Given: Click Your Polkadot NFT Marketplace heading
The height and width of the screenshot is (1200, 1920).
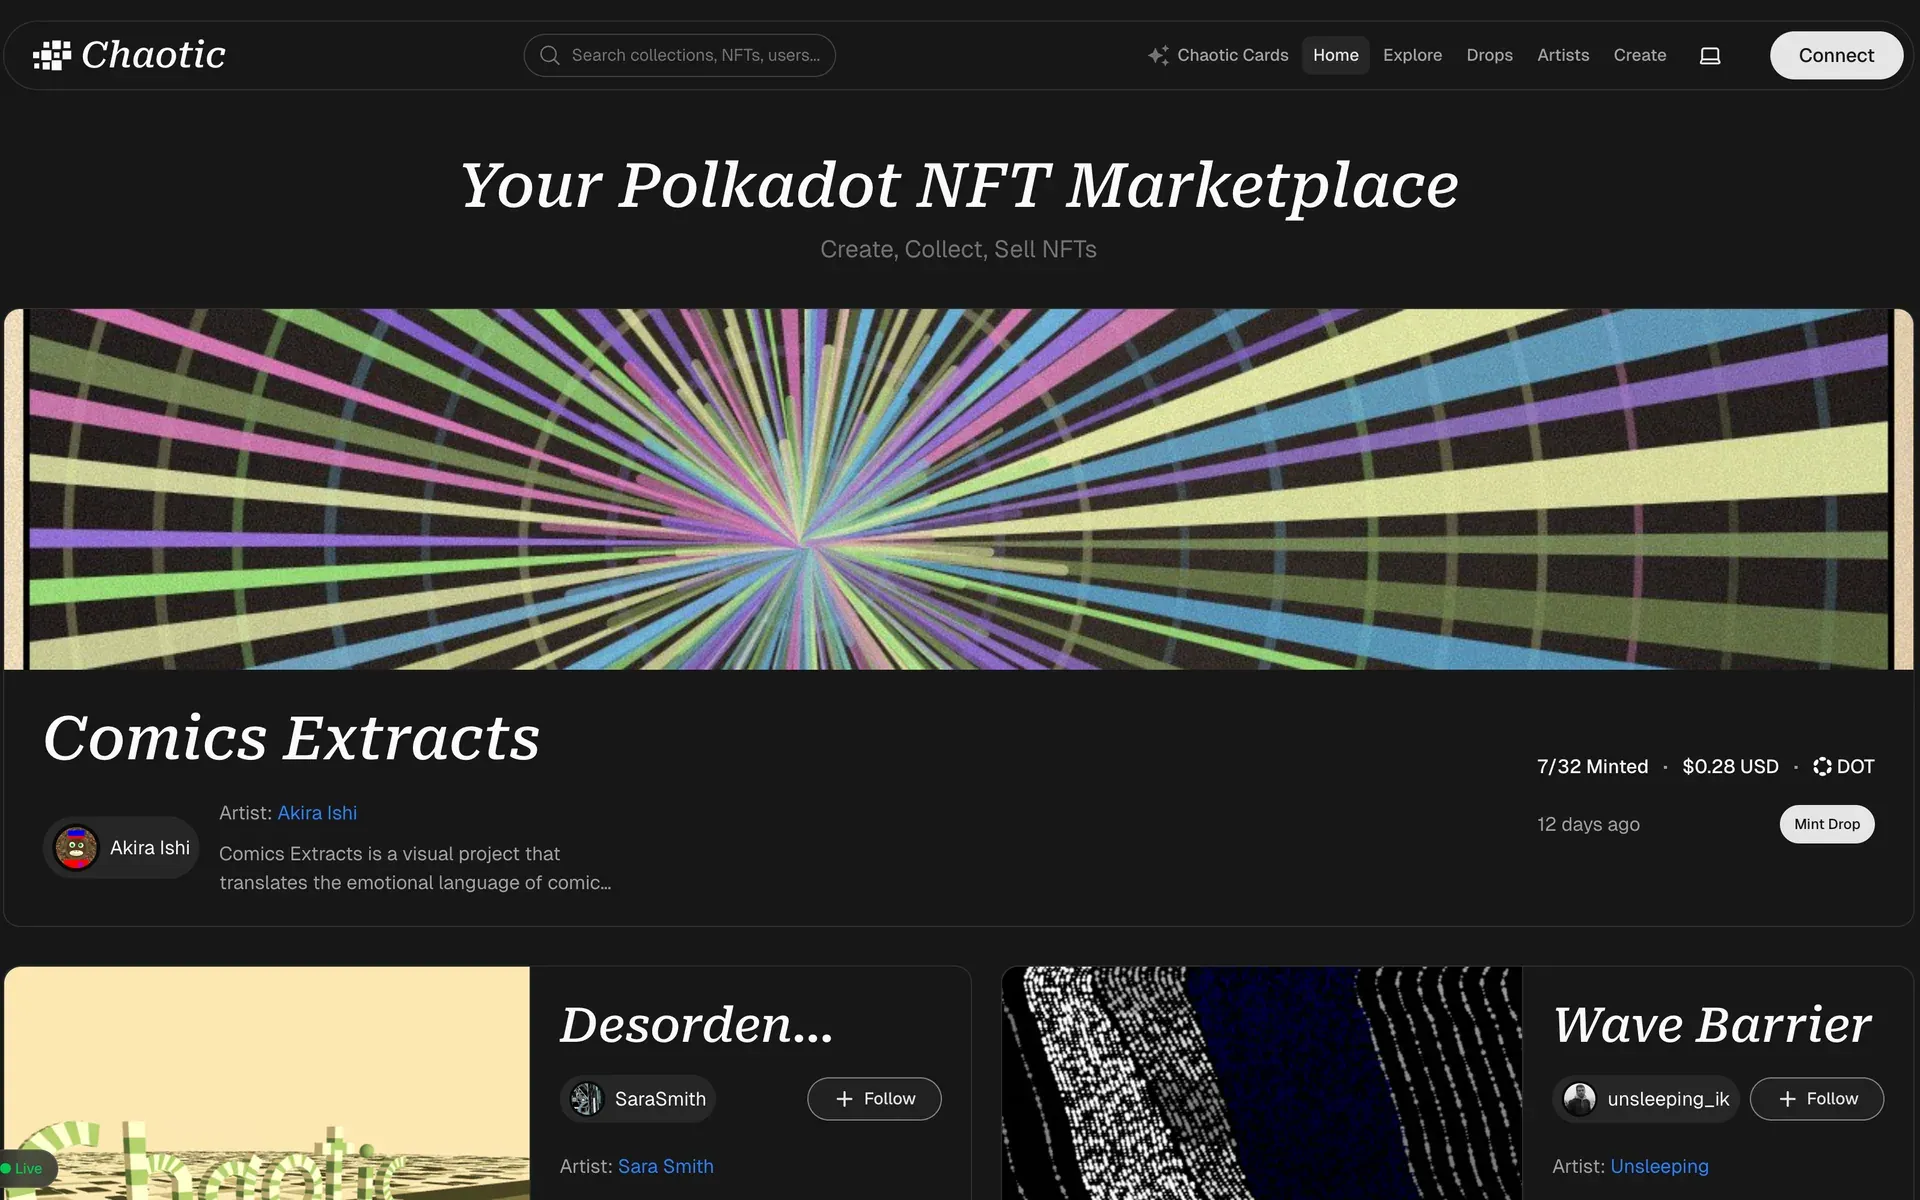Looking at the screenshot, I should point(959,185).
